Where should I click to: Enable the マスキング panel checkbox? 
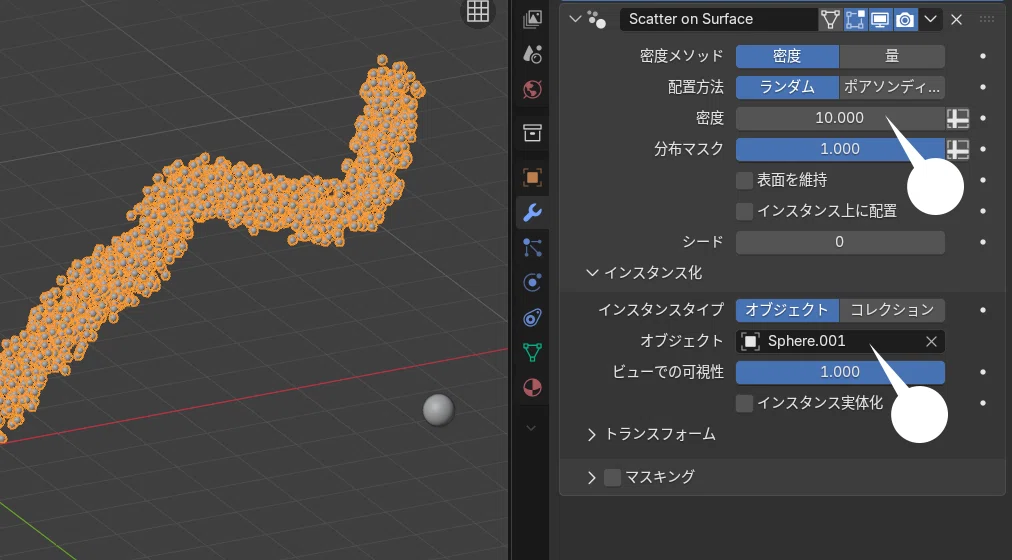[x=612, y=477]
